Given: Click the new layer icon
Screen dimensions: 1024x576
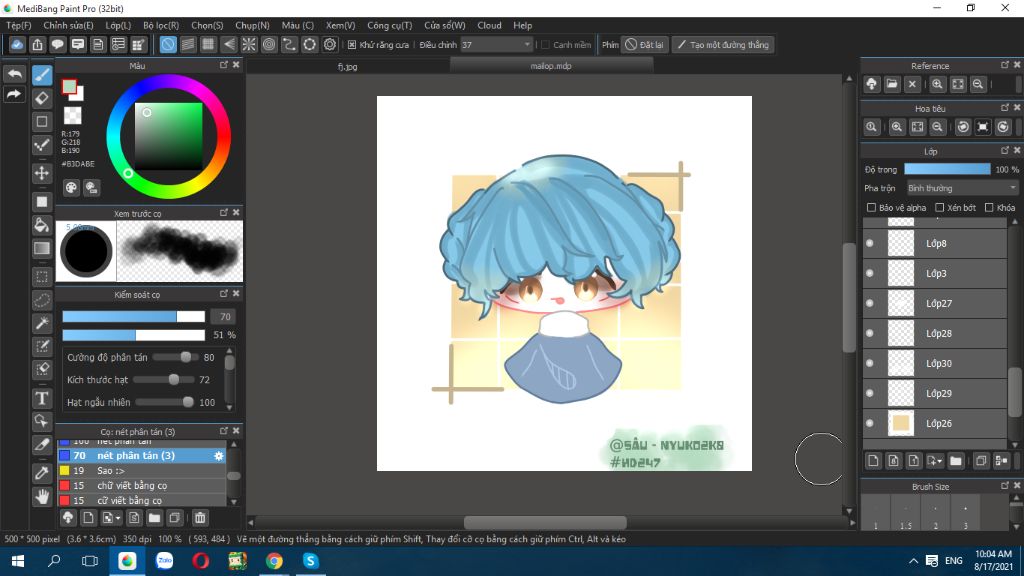Looking at the screenshot, I should click(873, 460).
